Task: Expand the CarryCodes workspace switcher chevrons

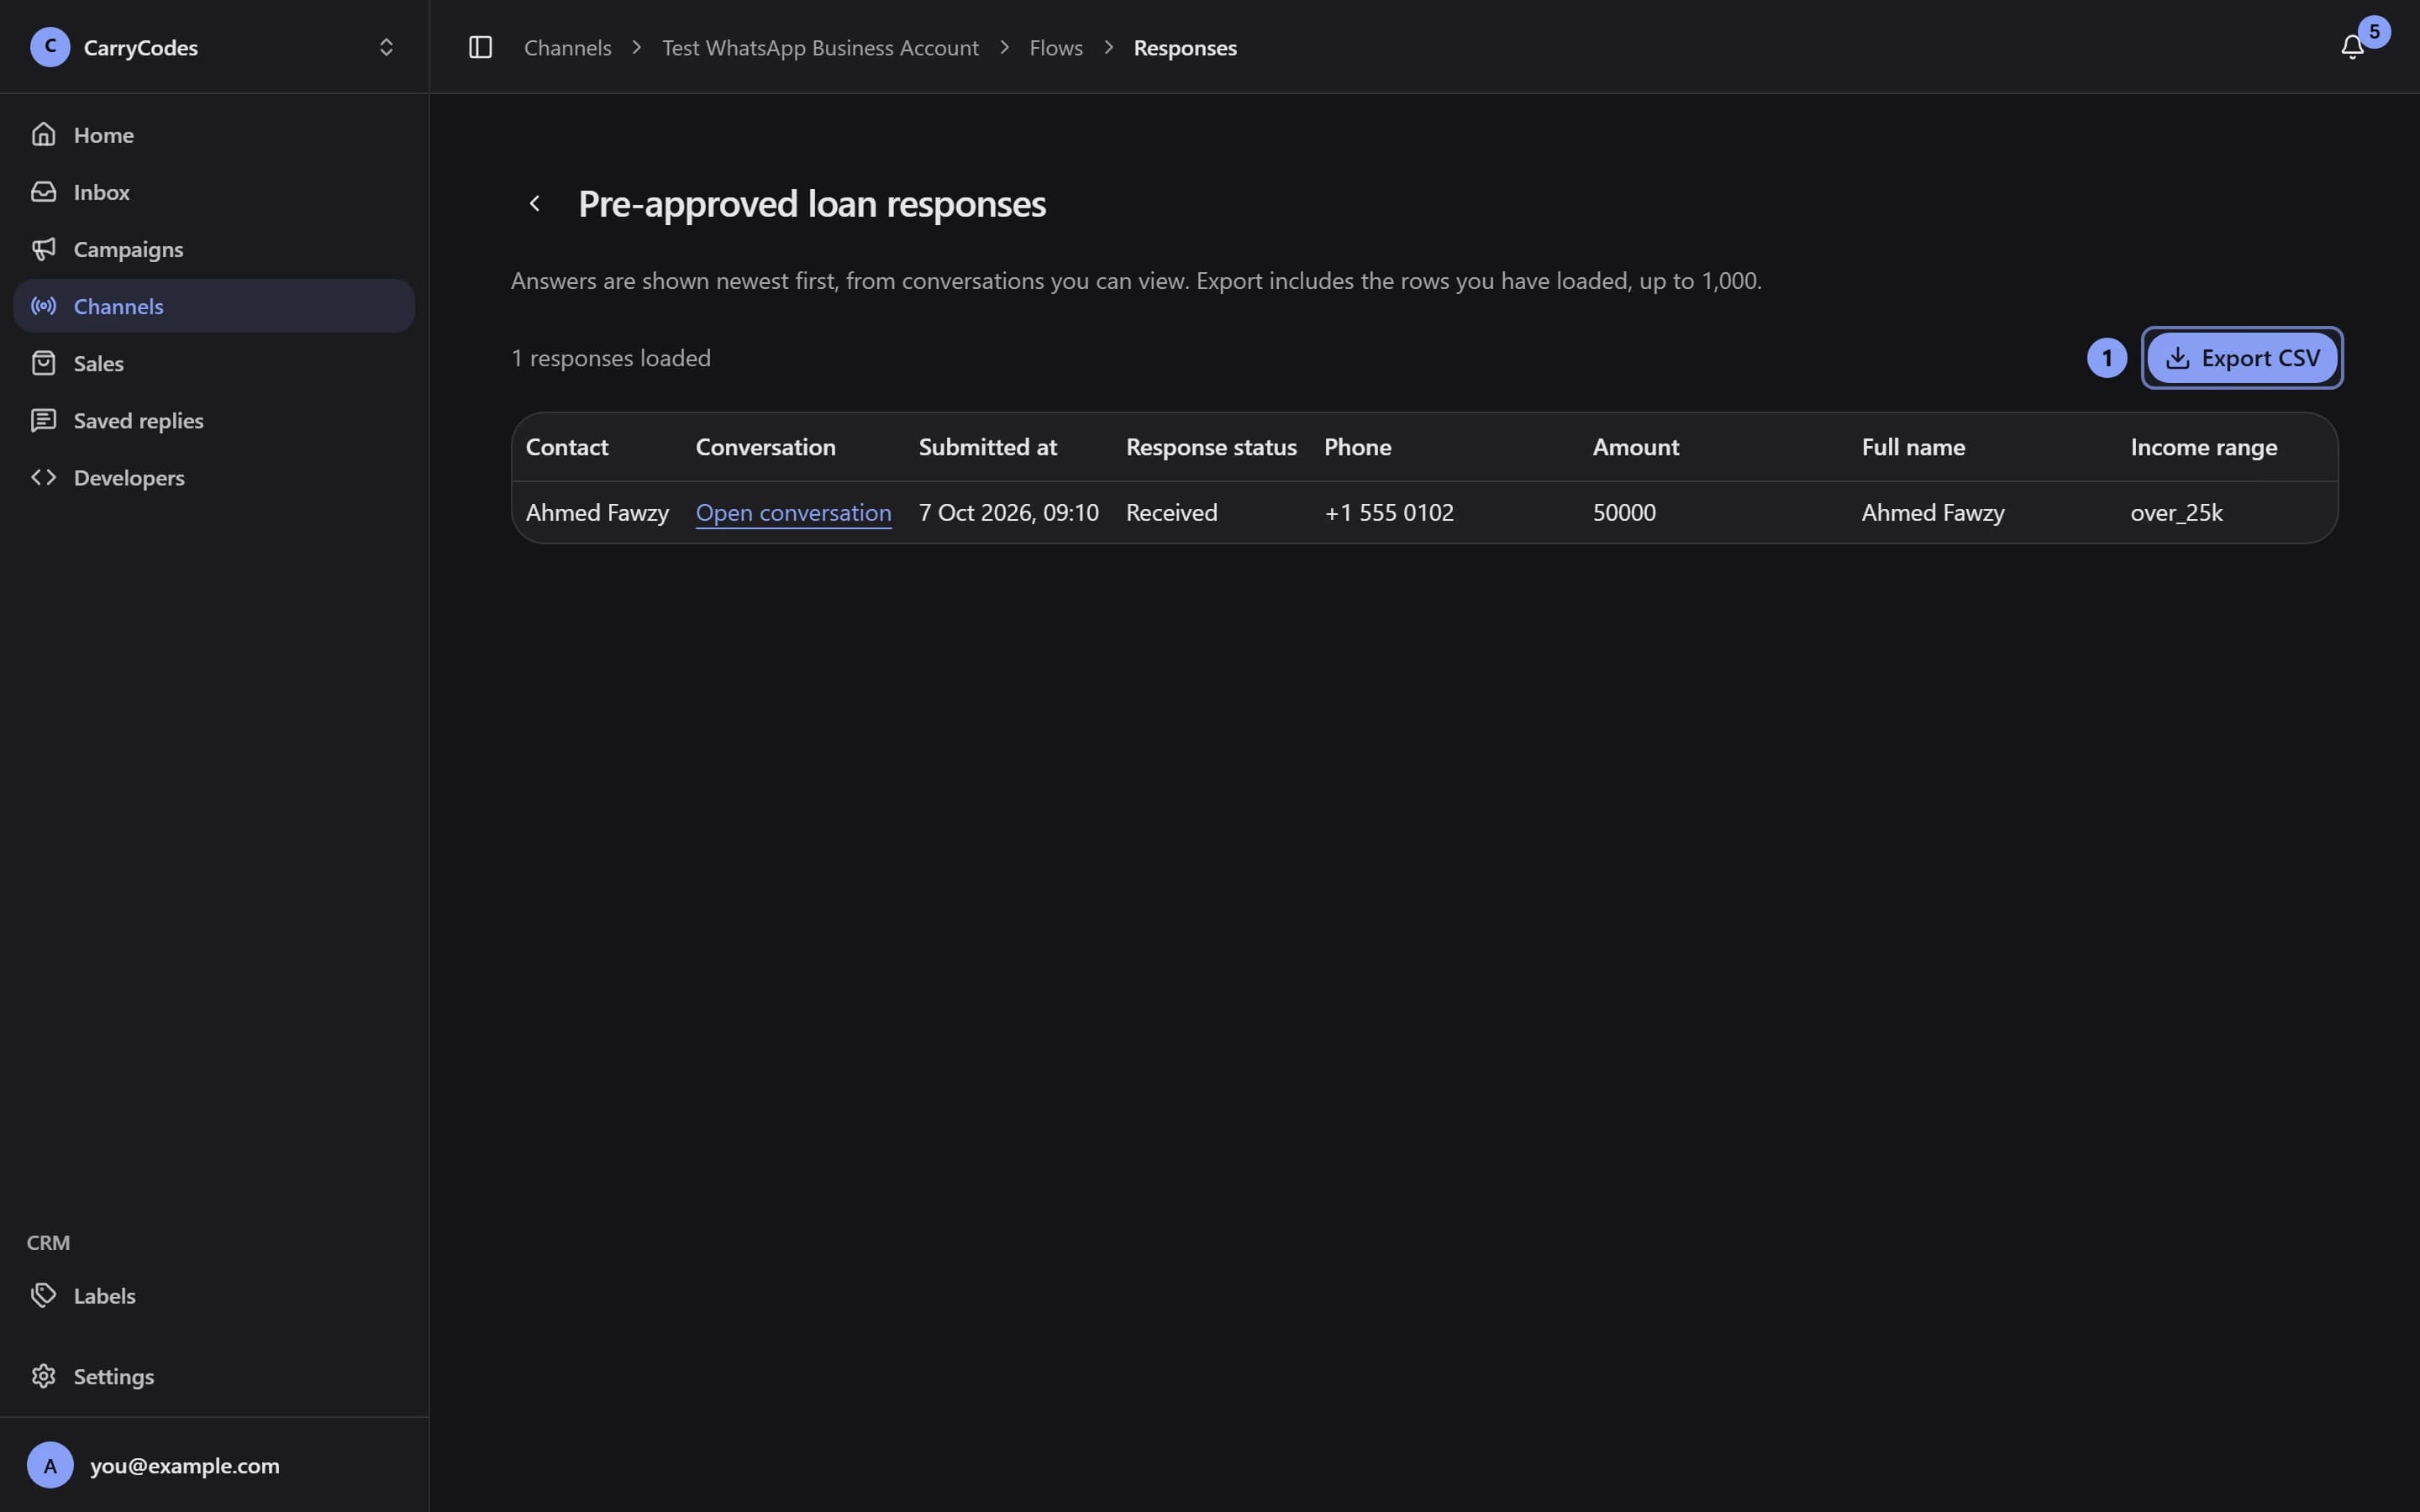Action: tap(386, 47)
